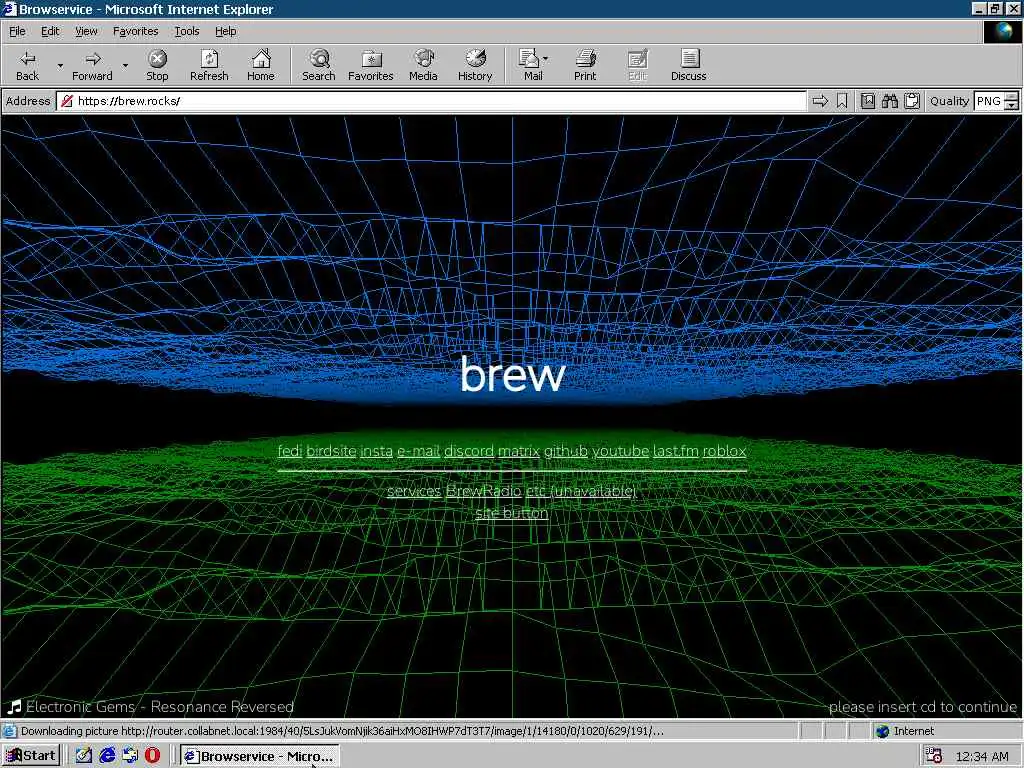Follow the fedi link

(289, 451)
